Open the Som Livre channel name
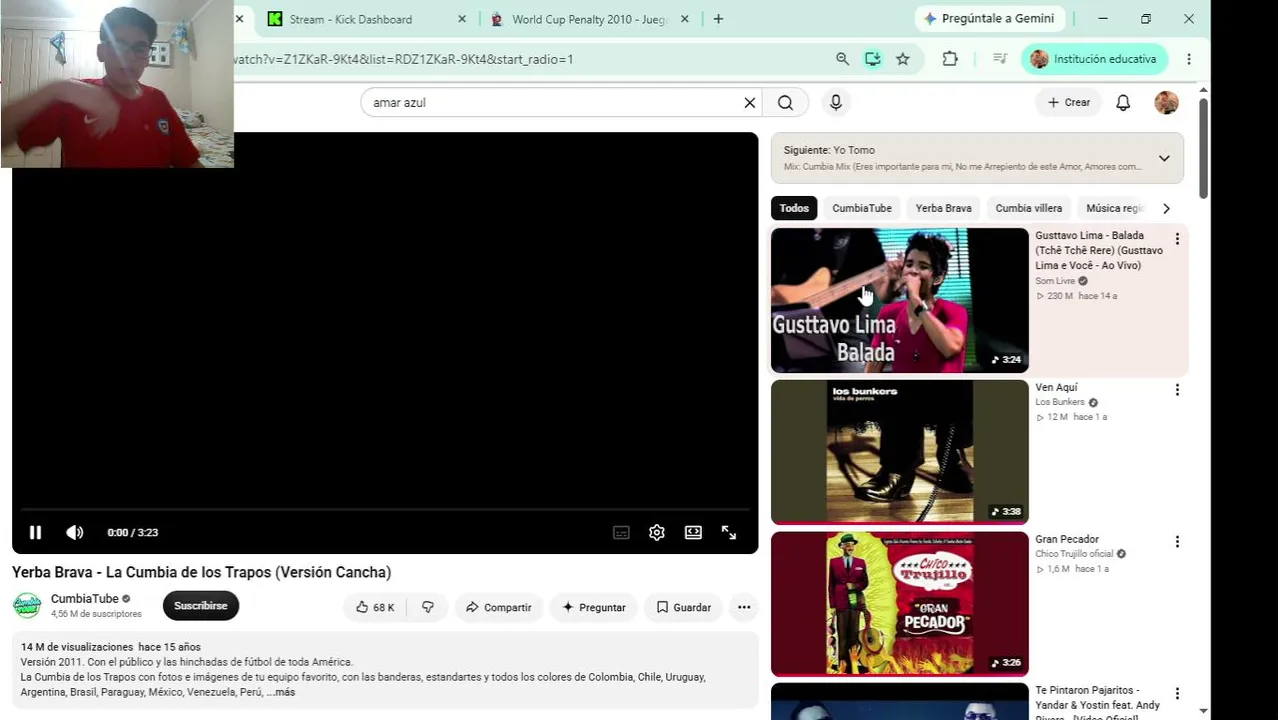1278x720 pixels. (x=1055, y=281)
